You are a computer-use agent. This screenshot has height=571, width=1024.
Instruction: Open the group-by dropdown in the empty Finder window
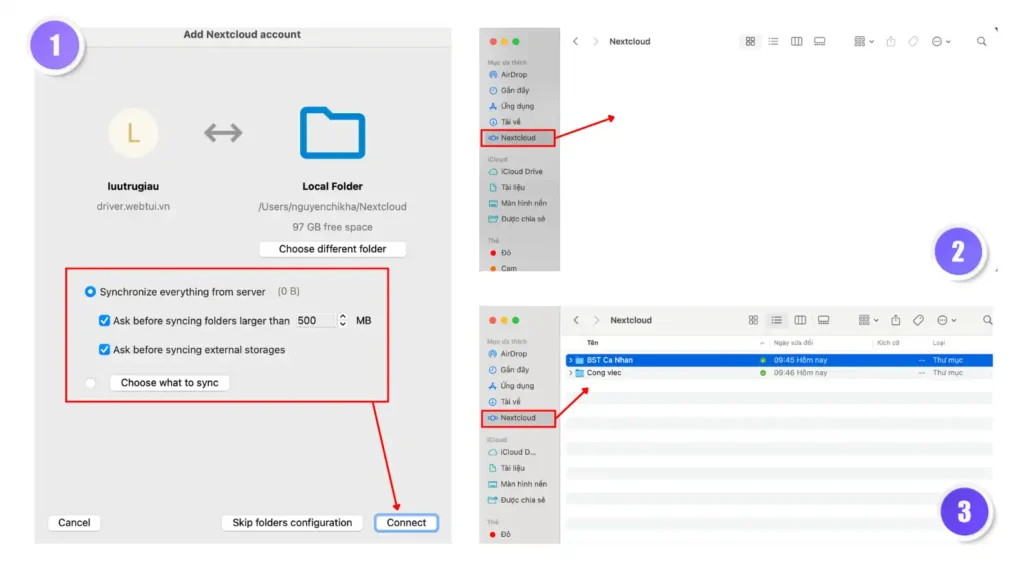click(x=864, y=41)
